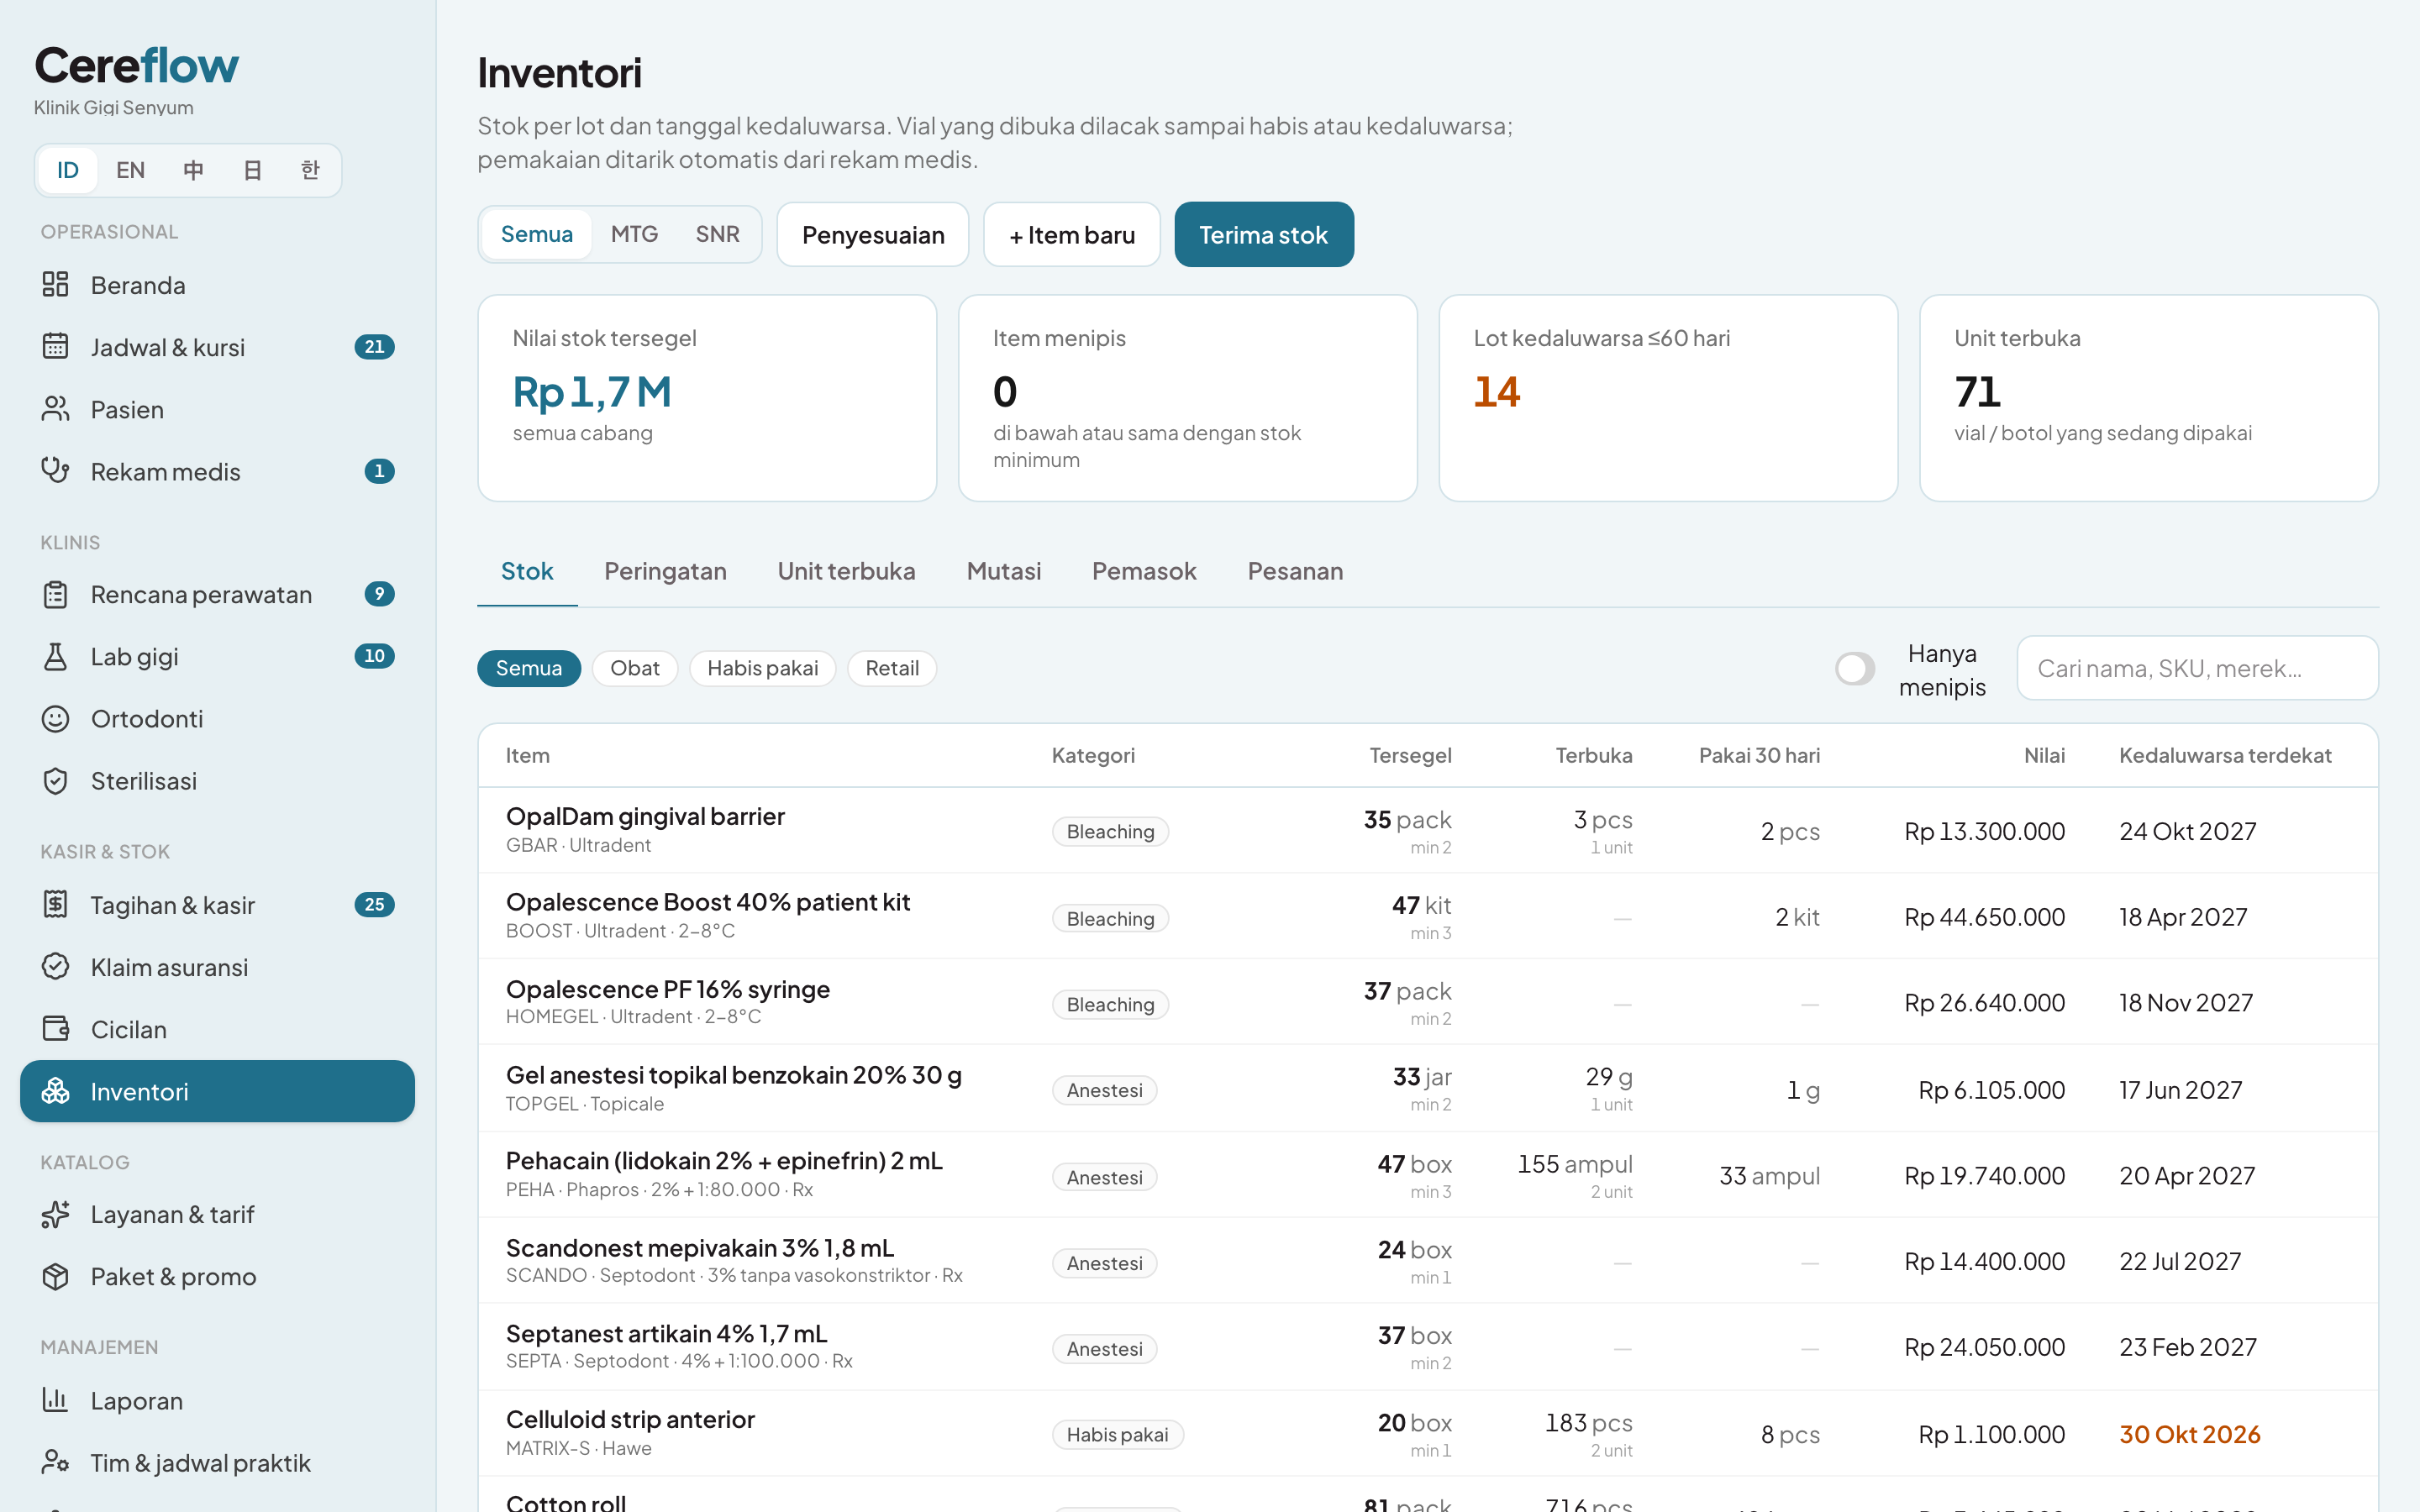This screenshot has height=1512, width=2420.
Task: Focus the Cari nama, SKU, merek search field
Action: pyautogui.click(x=2197, y=668)
